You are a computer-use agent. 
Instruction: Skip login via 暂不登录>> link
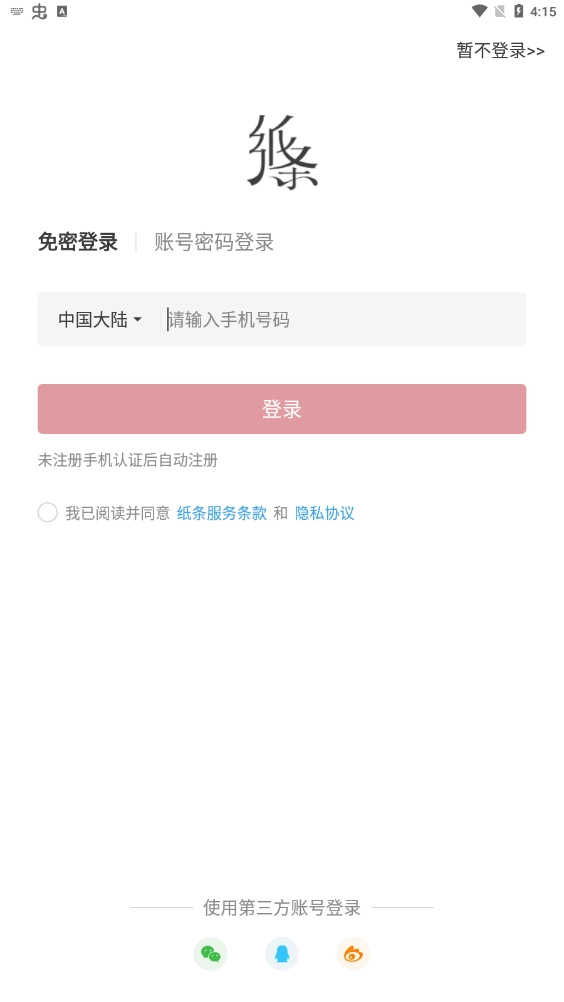tap(501, 50)
